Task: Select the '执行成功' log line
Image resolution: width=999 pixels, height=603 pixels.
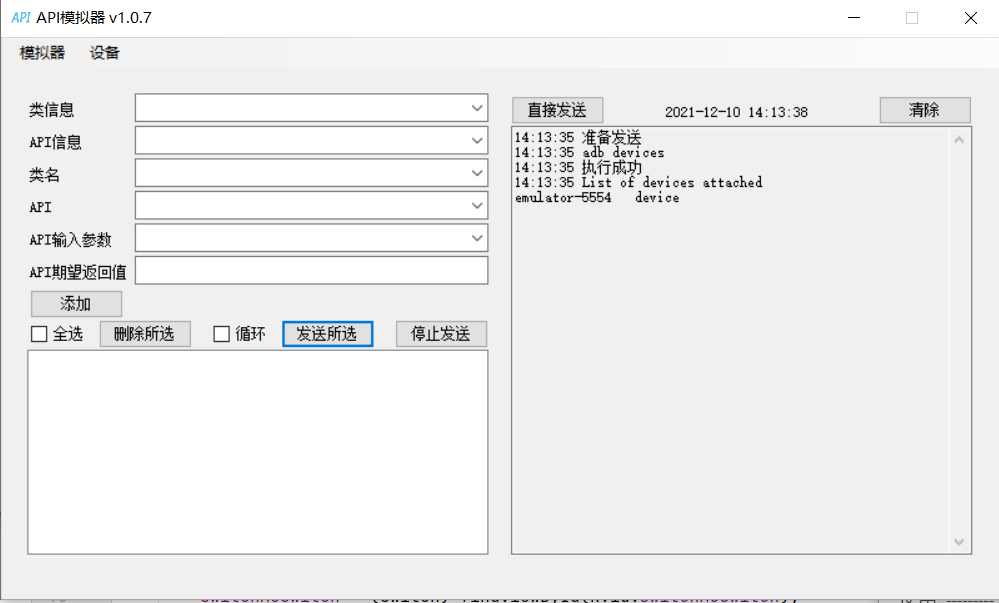Action: (x=578, y=167)
